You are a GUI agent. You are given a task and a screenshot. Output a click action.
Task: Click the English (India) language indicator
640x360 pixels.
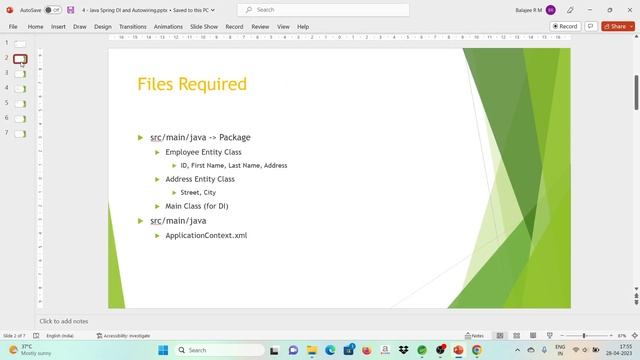(x=60, y=336)
